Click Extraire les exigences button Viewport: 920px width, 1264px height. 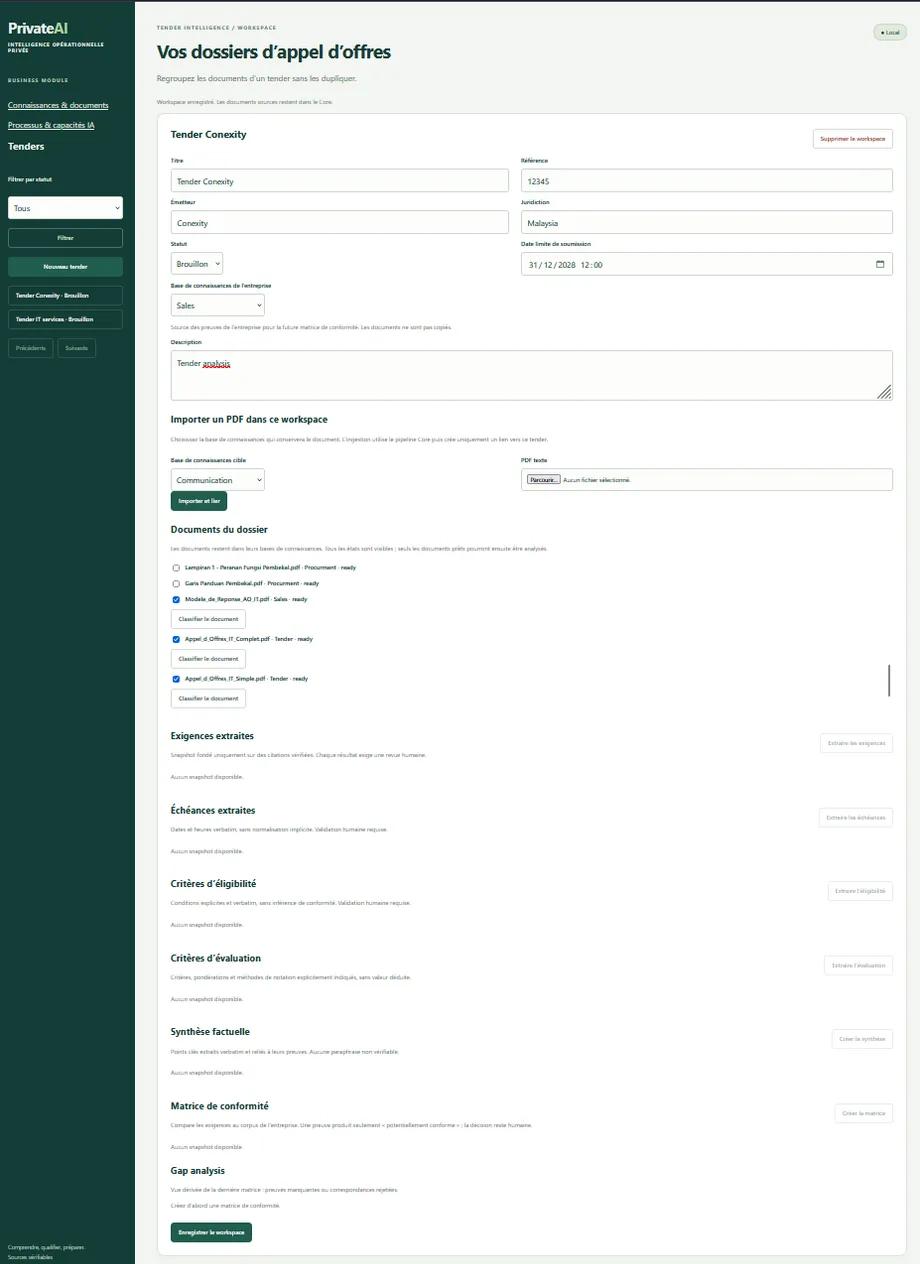(856, 743)
